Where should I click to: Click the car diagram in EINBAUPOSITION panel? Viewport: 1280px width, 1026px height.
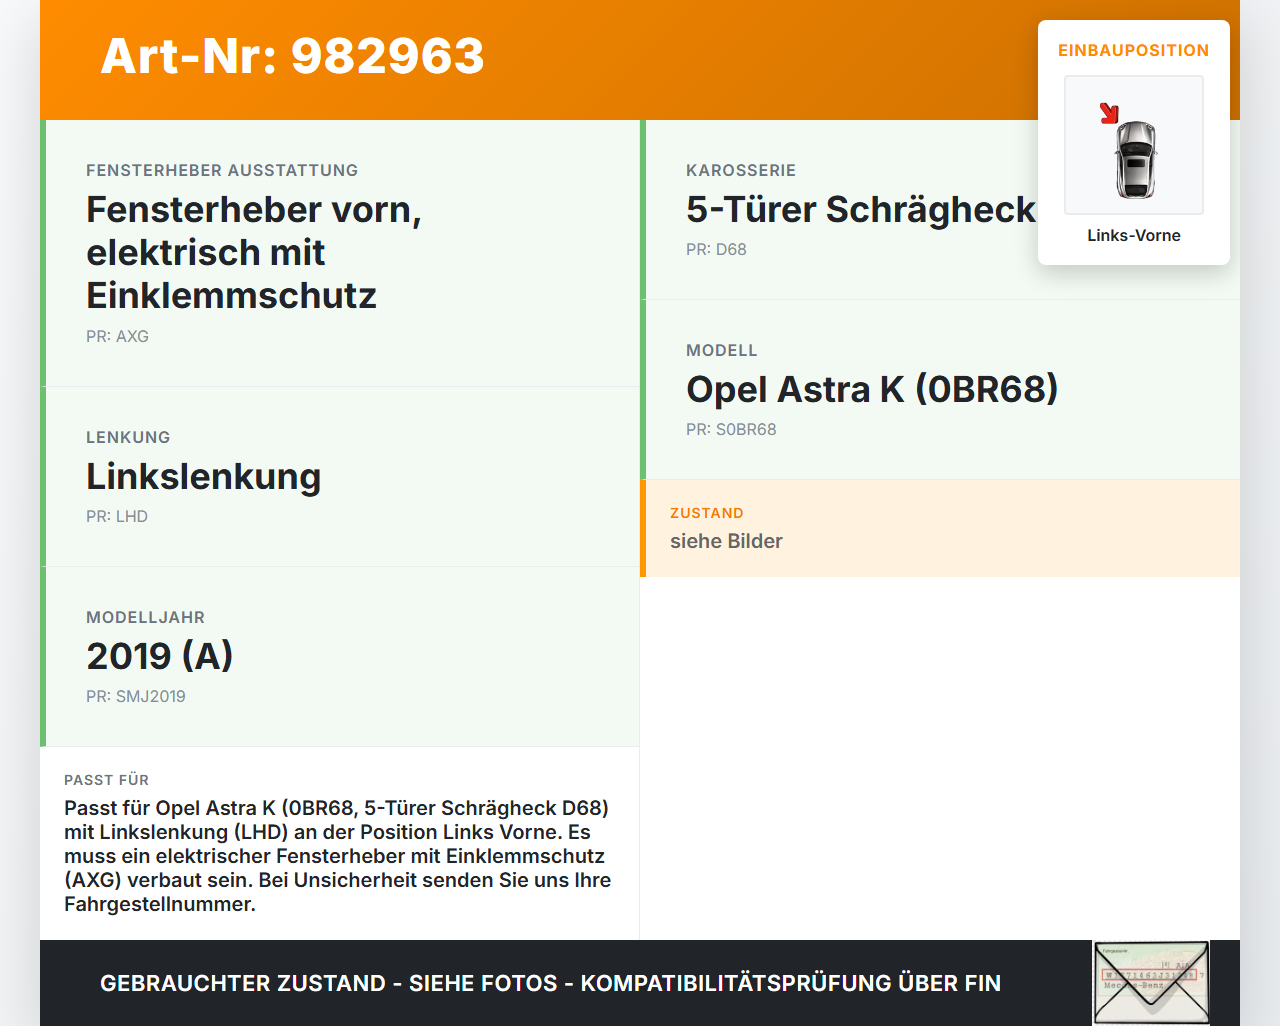[x=1133, y=145]
